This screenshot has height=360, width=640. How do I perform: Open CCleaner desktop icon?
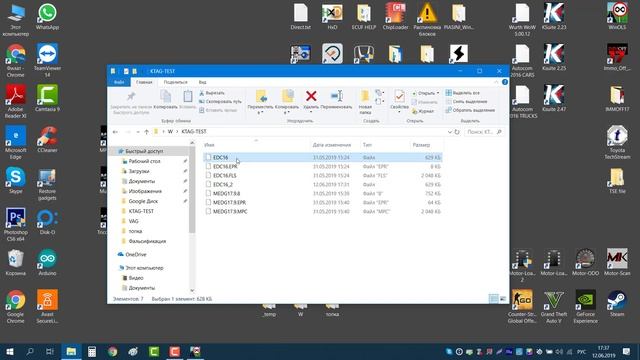point(47,139)
